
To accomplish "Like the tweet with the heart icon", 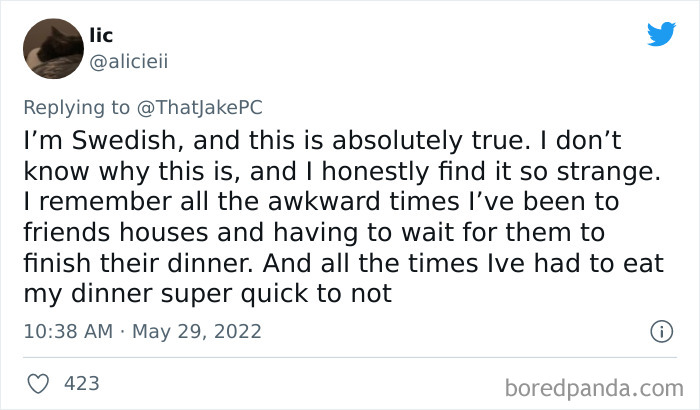I will pos(41,382).
